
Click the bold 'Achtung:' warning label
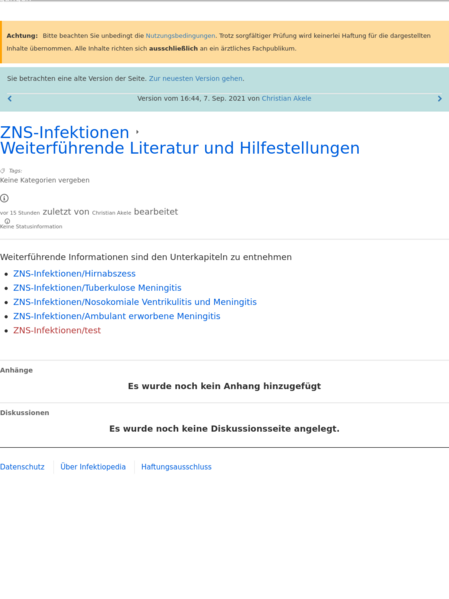tap(22, 36)
